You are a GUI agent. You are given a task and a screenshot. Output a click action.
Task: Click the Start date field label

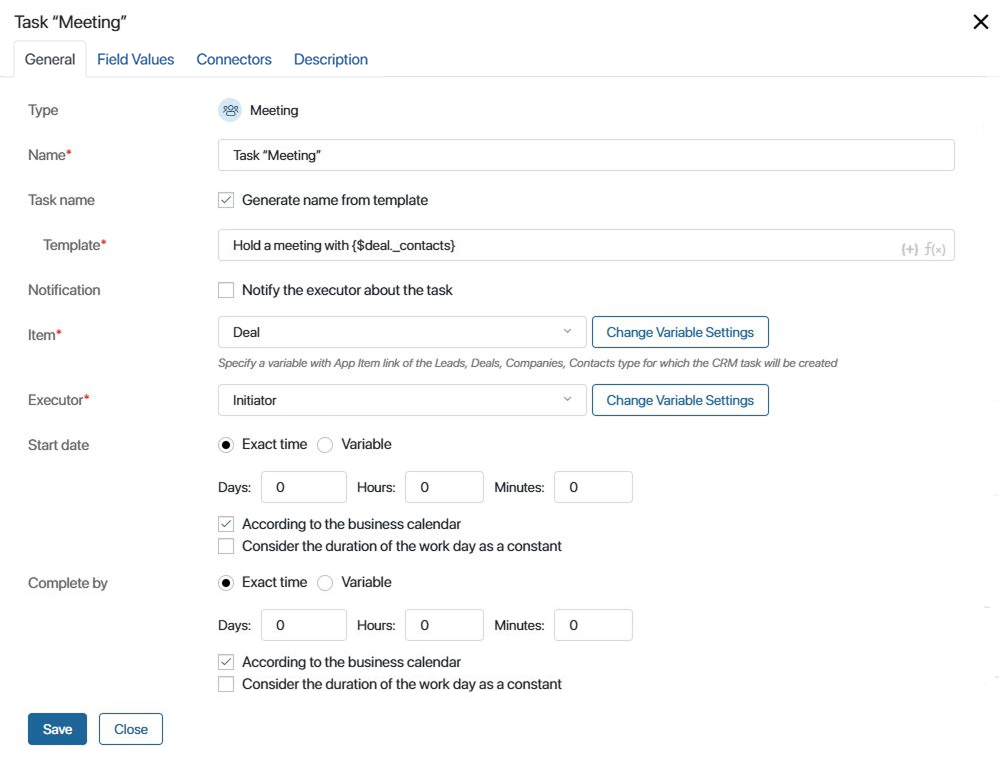pos(59,445)
